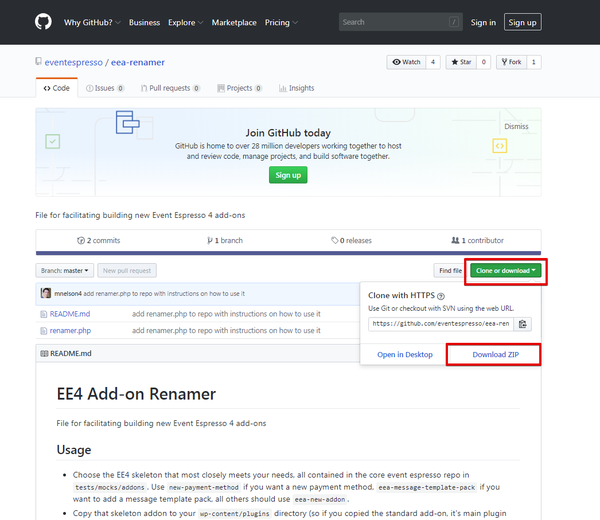Screen dimensions: 600x520
Task: Copy clone URL with clipboard icon
Action: [x=523, y=324]
